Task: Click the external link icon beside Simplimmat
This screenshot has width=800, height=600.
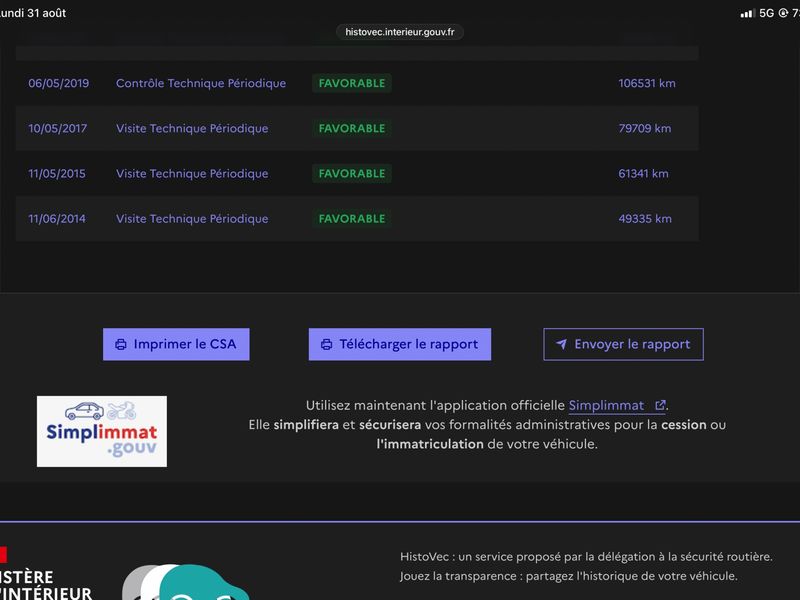Action: [660, 405]
